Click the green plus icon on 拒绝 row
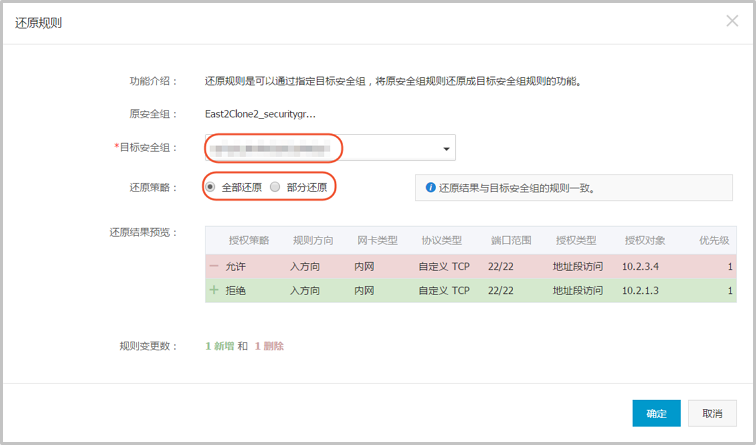 pyautogui.click(x=214, y=291)
